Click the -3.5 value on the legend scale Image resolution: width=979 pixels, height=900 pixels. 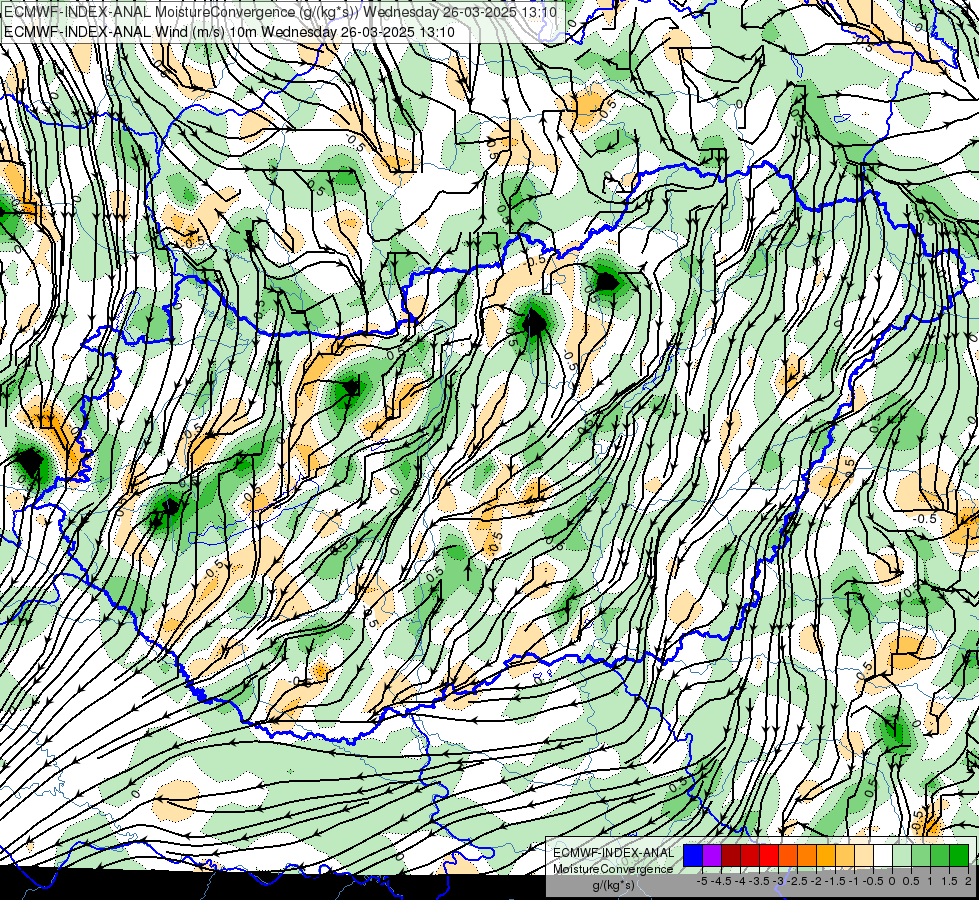[759, 881]
